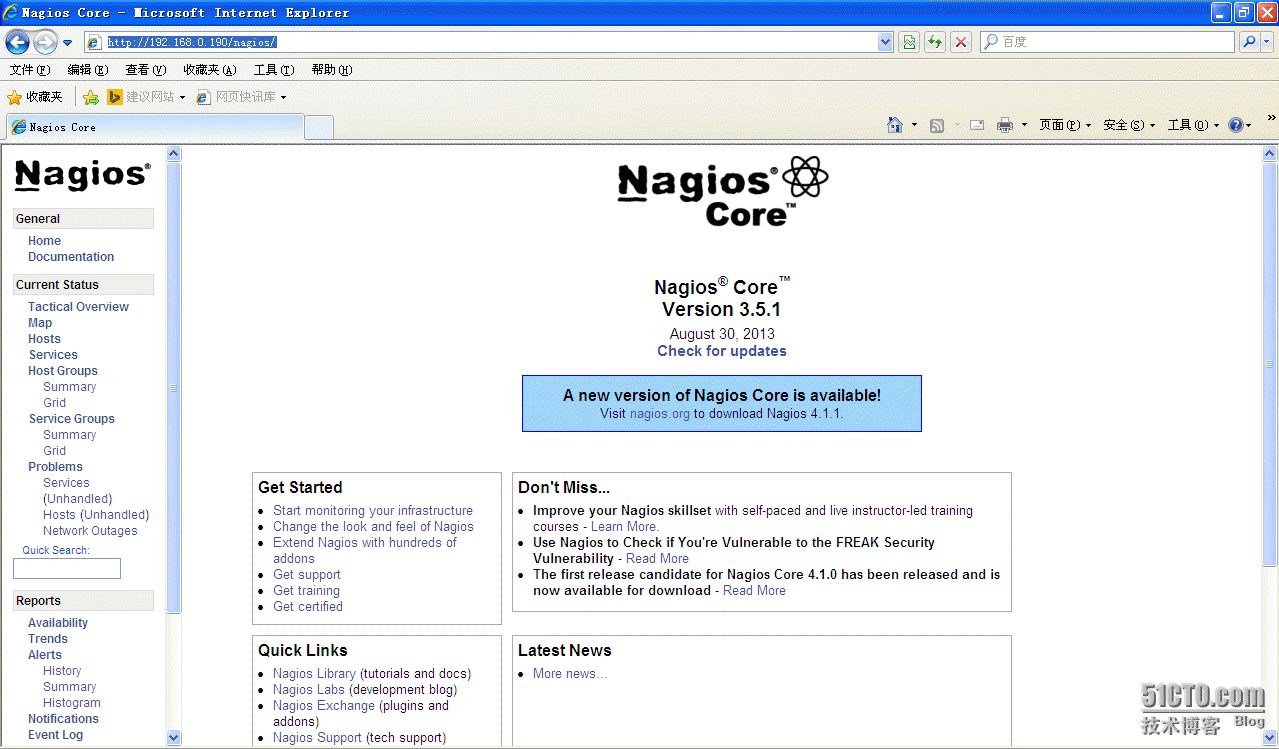
Task: Open the 工具(T) menu
Action: (x=274, y=70)
